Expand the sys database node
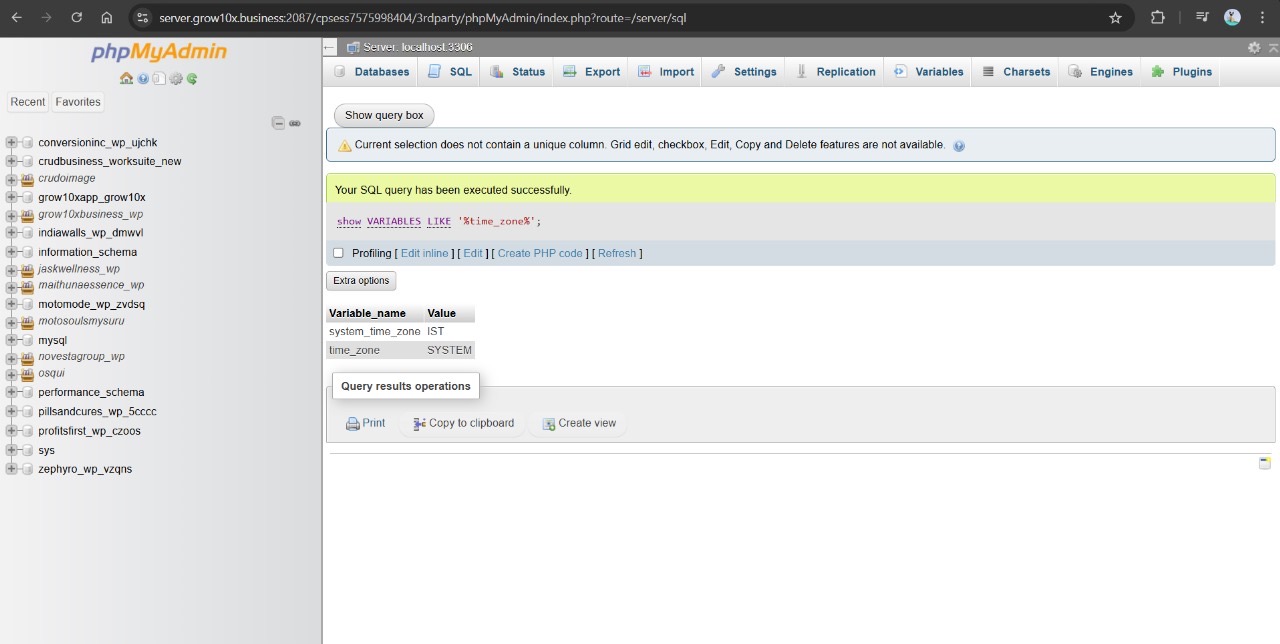The image size is (1280, 644). (x=12, y=450)
